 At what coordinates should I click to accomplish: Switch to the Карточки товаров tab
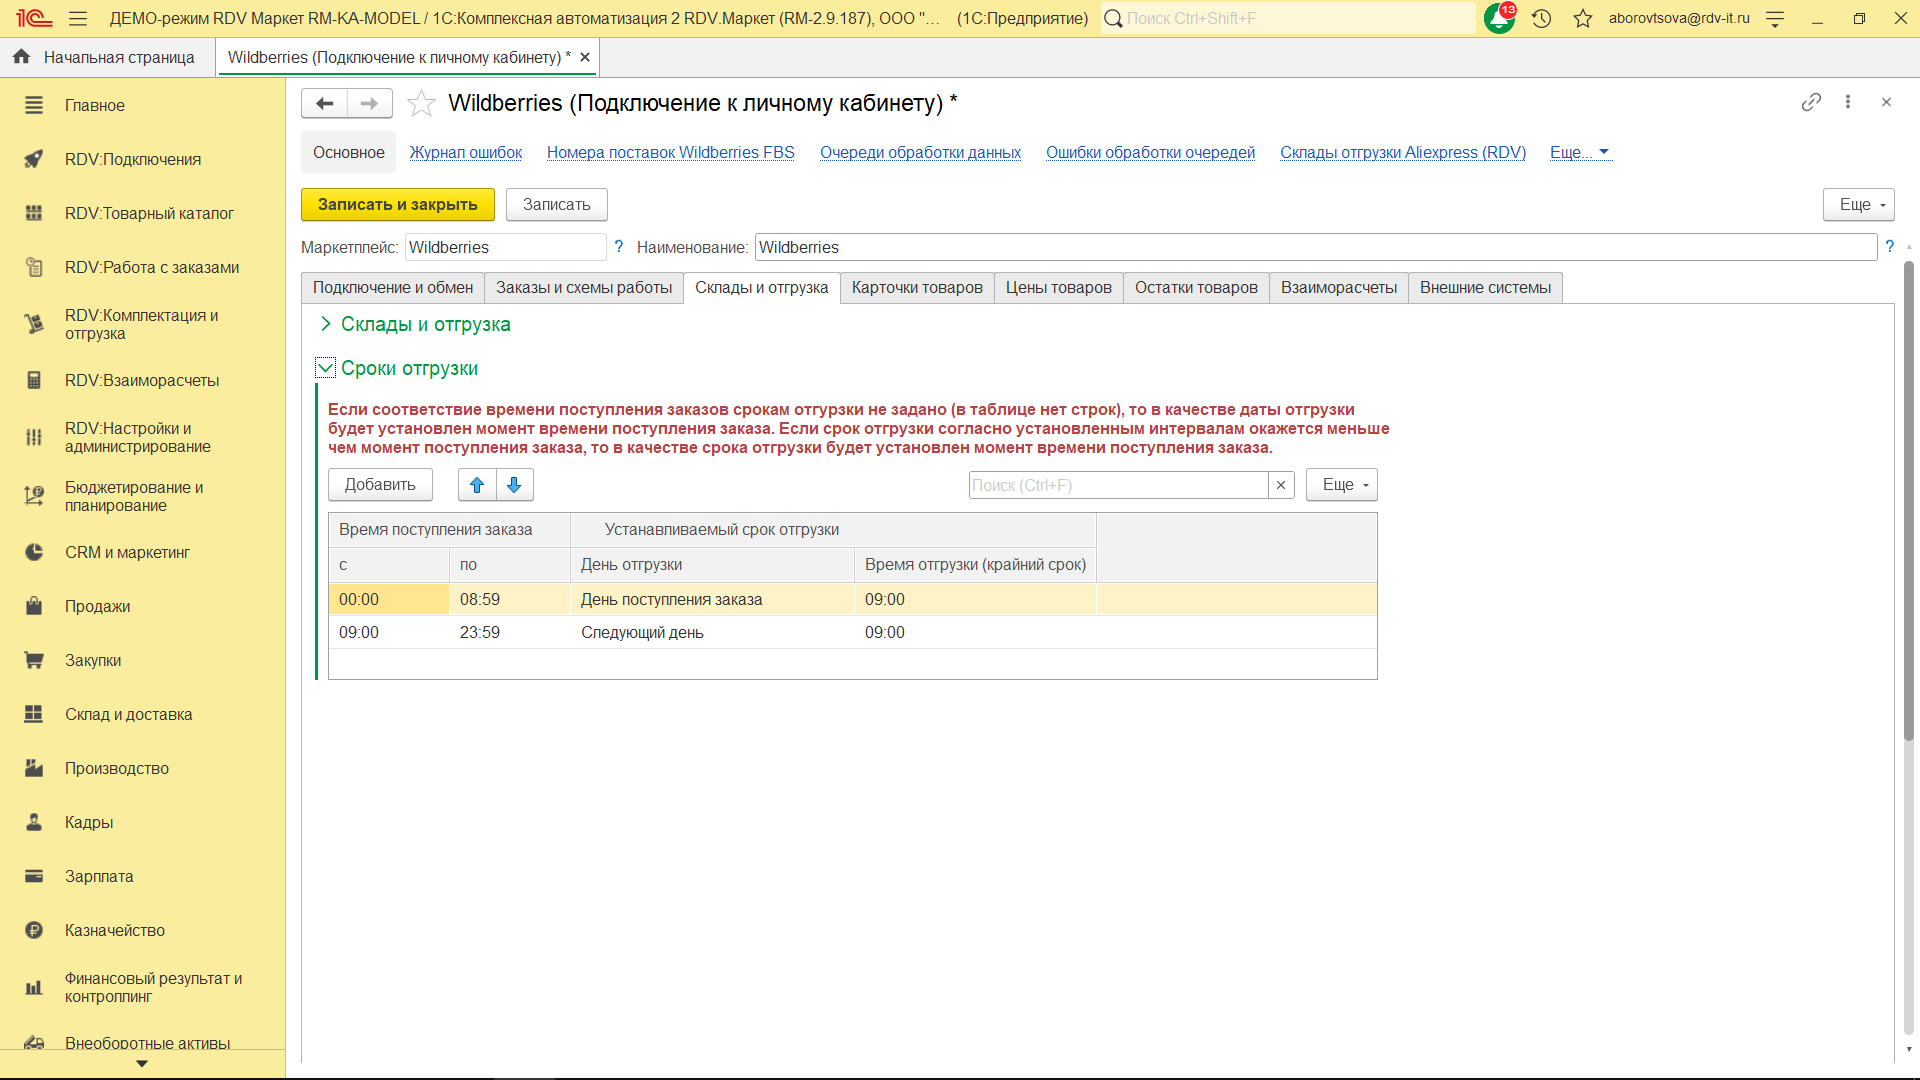[916, 288]
